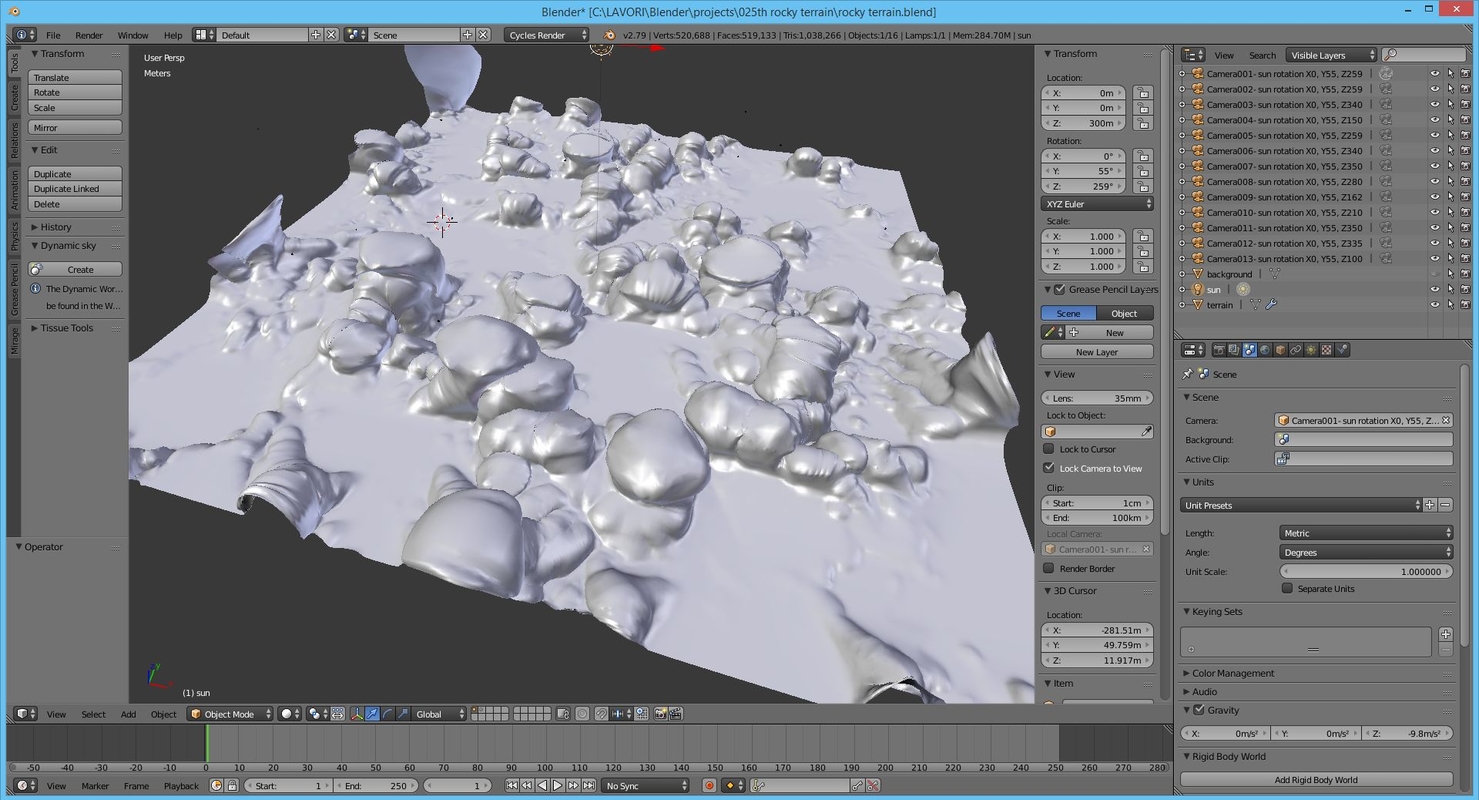Adjust the Unit Scale slider value
Image resolution: width=1479 pixels, height=800 pixels.
(x=1365, y=571)
